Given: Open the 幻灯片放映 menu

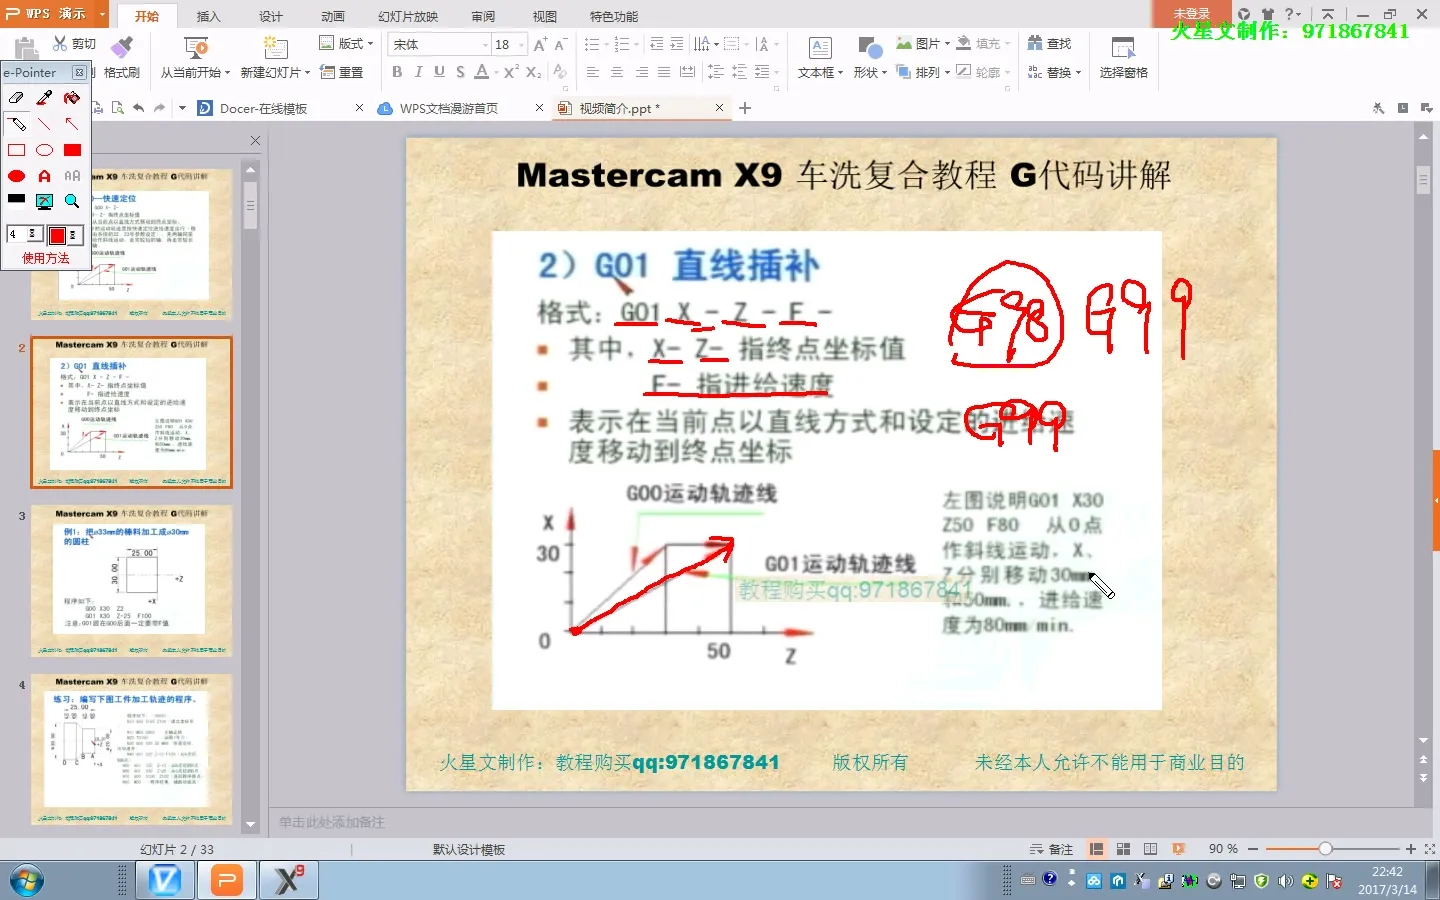Looking at the screenshot, I should [x=408, y=16].
